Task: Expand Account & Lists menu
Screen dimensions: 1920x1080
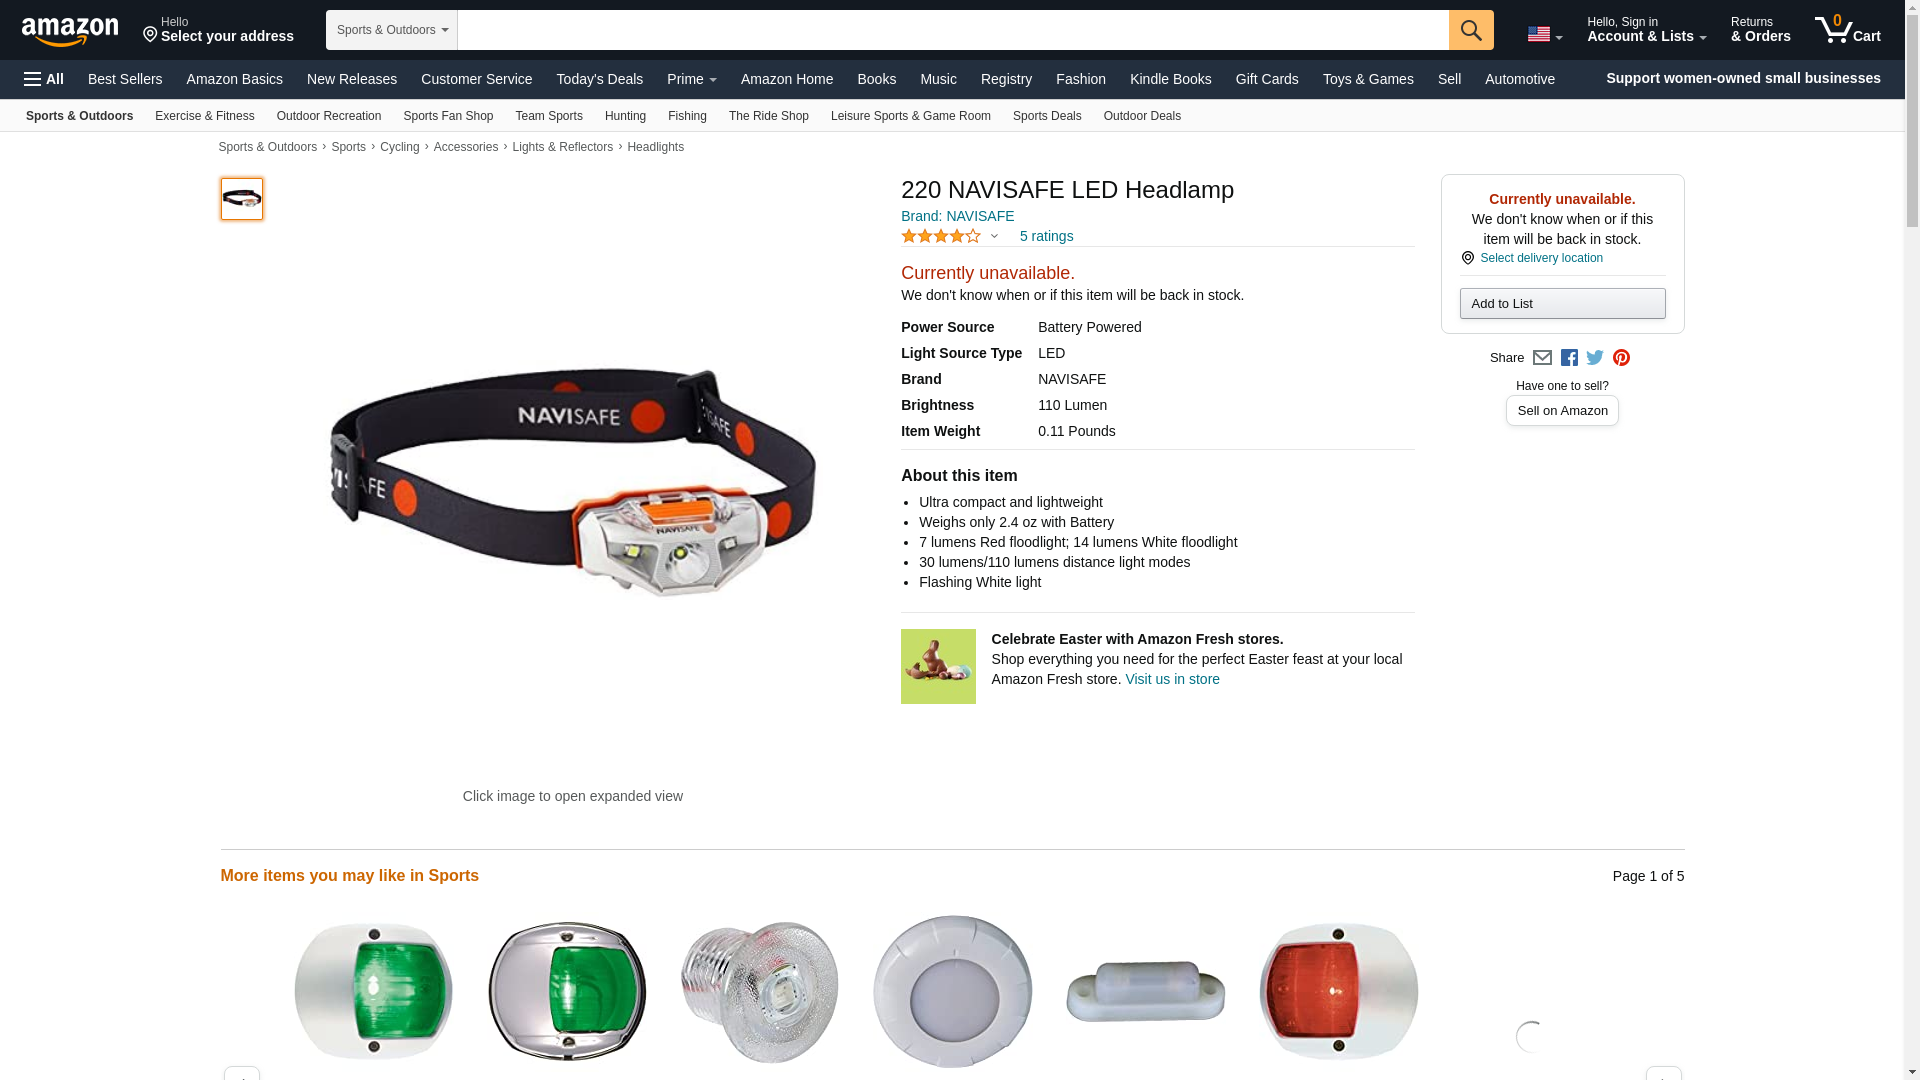Action: tap(1646, 30)
